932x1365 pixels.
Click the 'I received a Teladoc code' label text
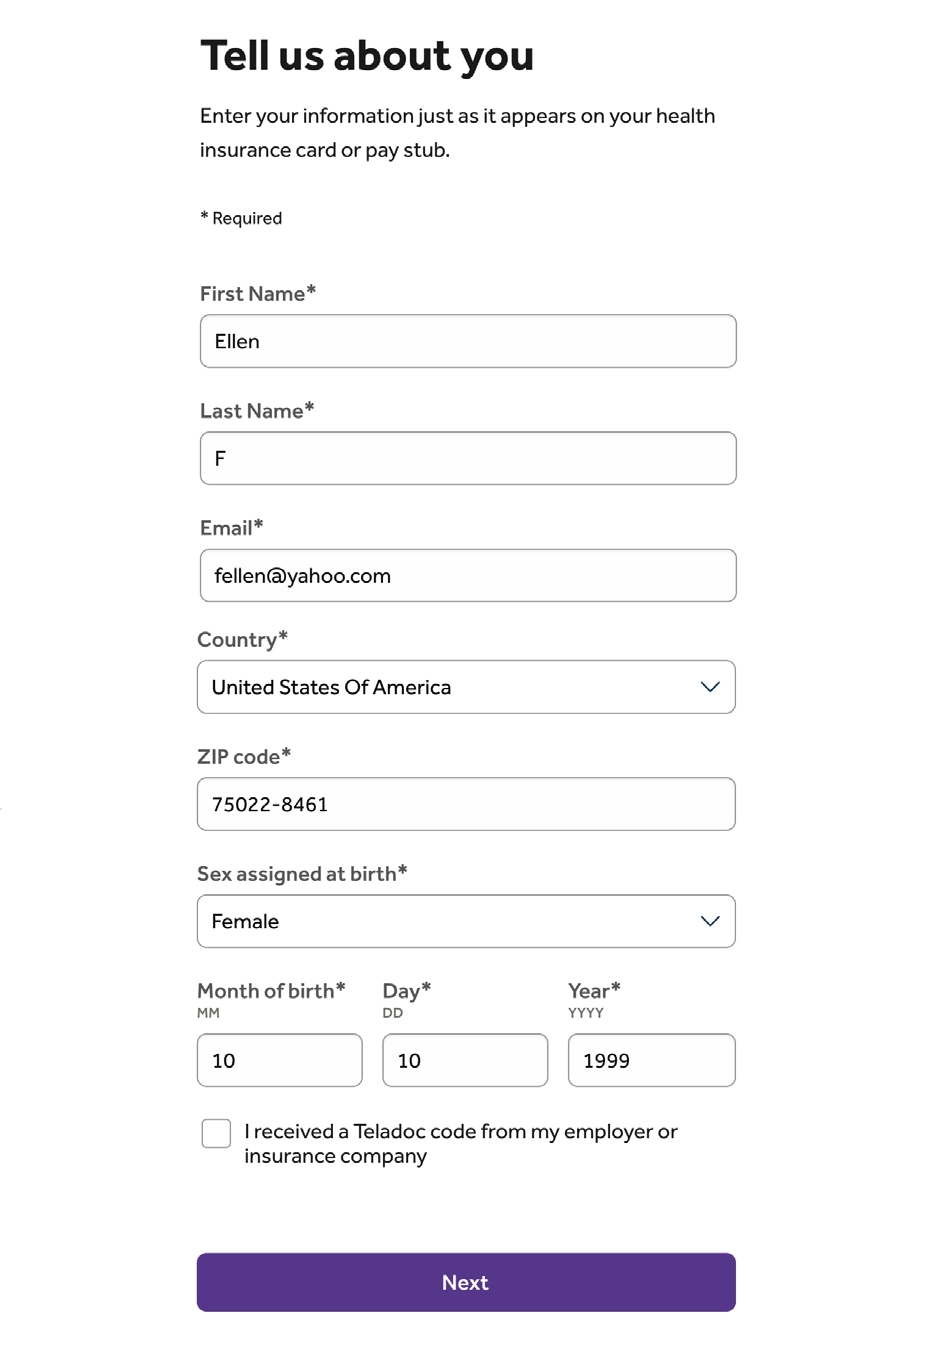click(x=460, y=1143)
